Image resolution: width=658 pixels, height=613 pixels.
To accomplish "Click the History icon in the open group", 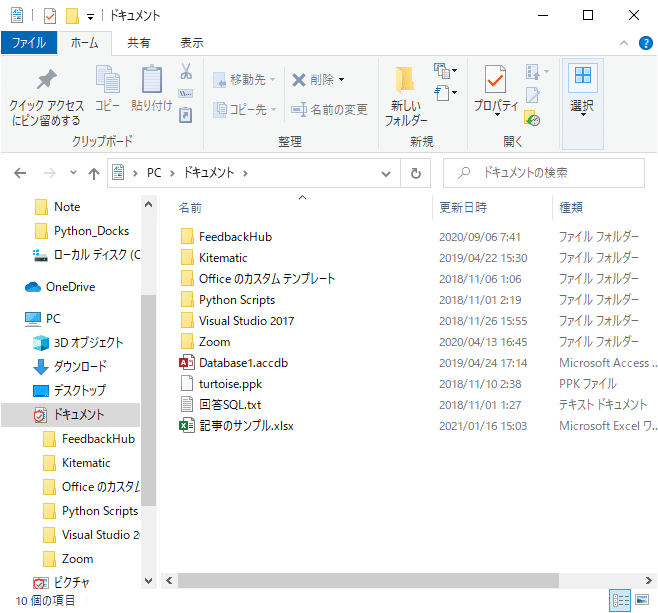I will coord(532,118).
